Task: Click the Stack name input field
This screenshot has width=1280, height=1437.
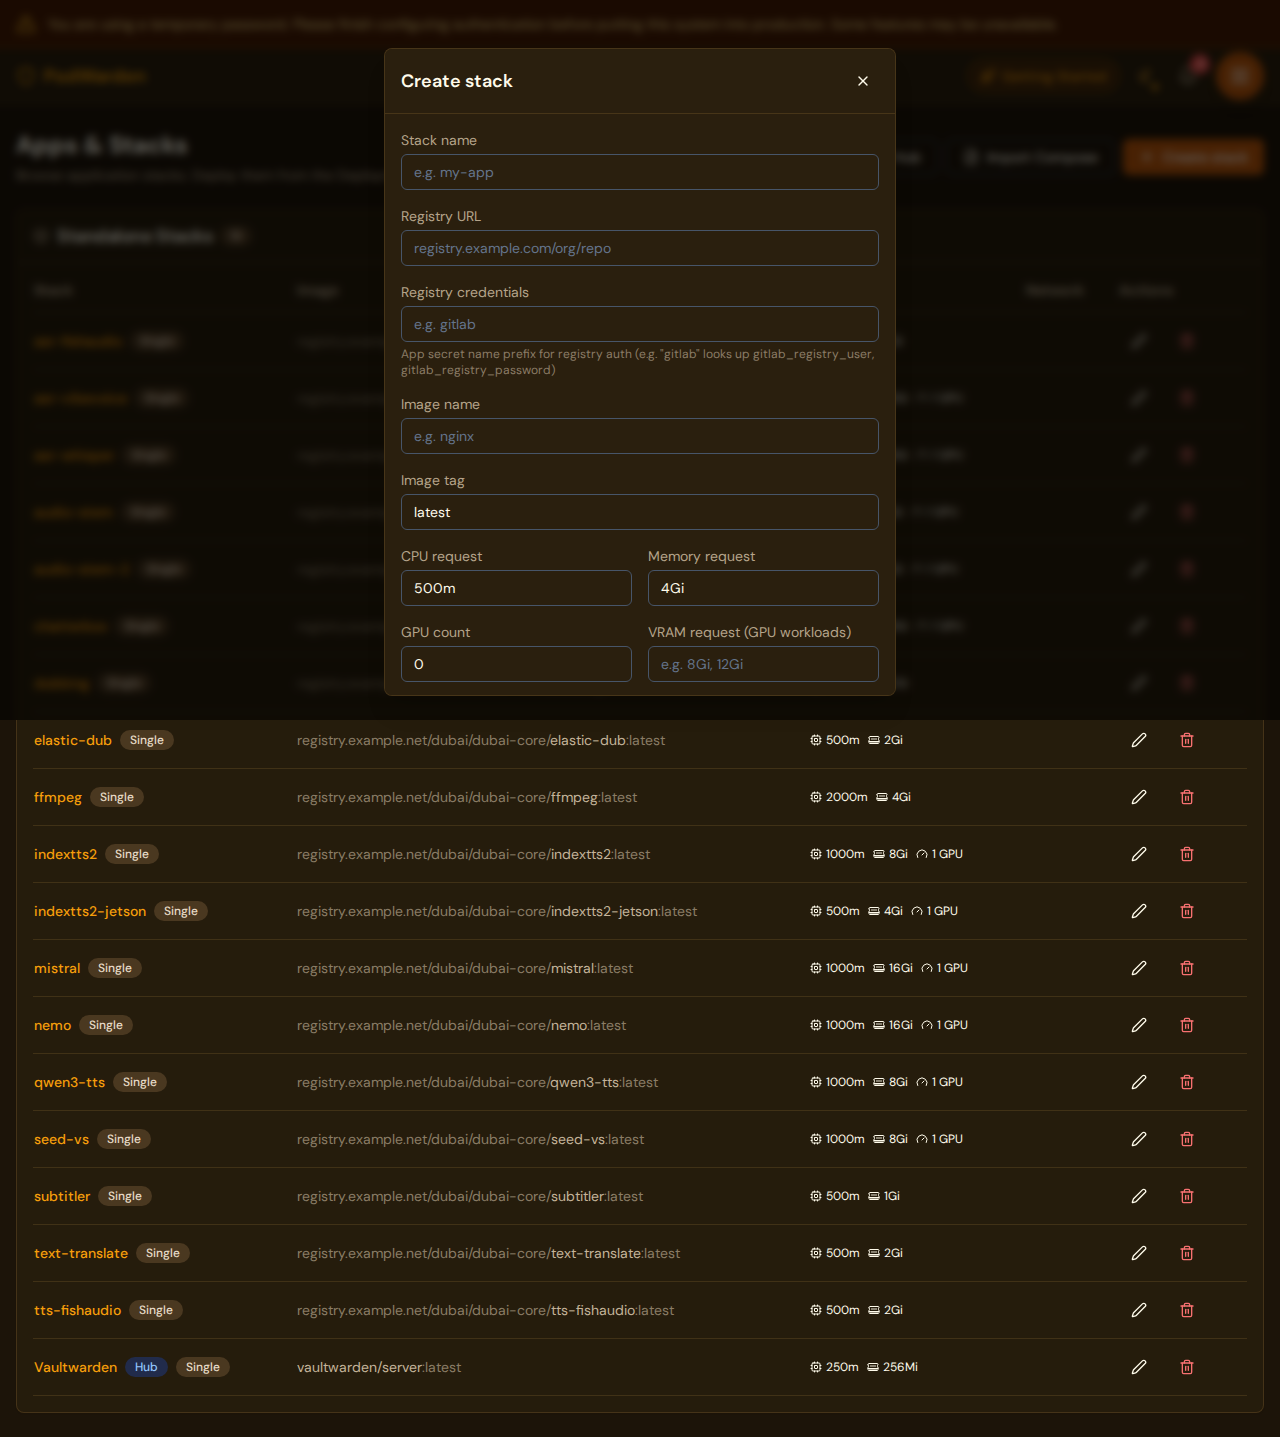Action: click(639, 172)
